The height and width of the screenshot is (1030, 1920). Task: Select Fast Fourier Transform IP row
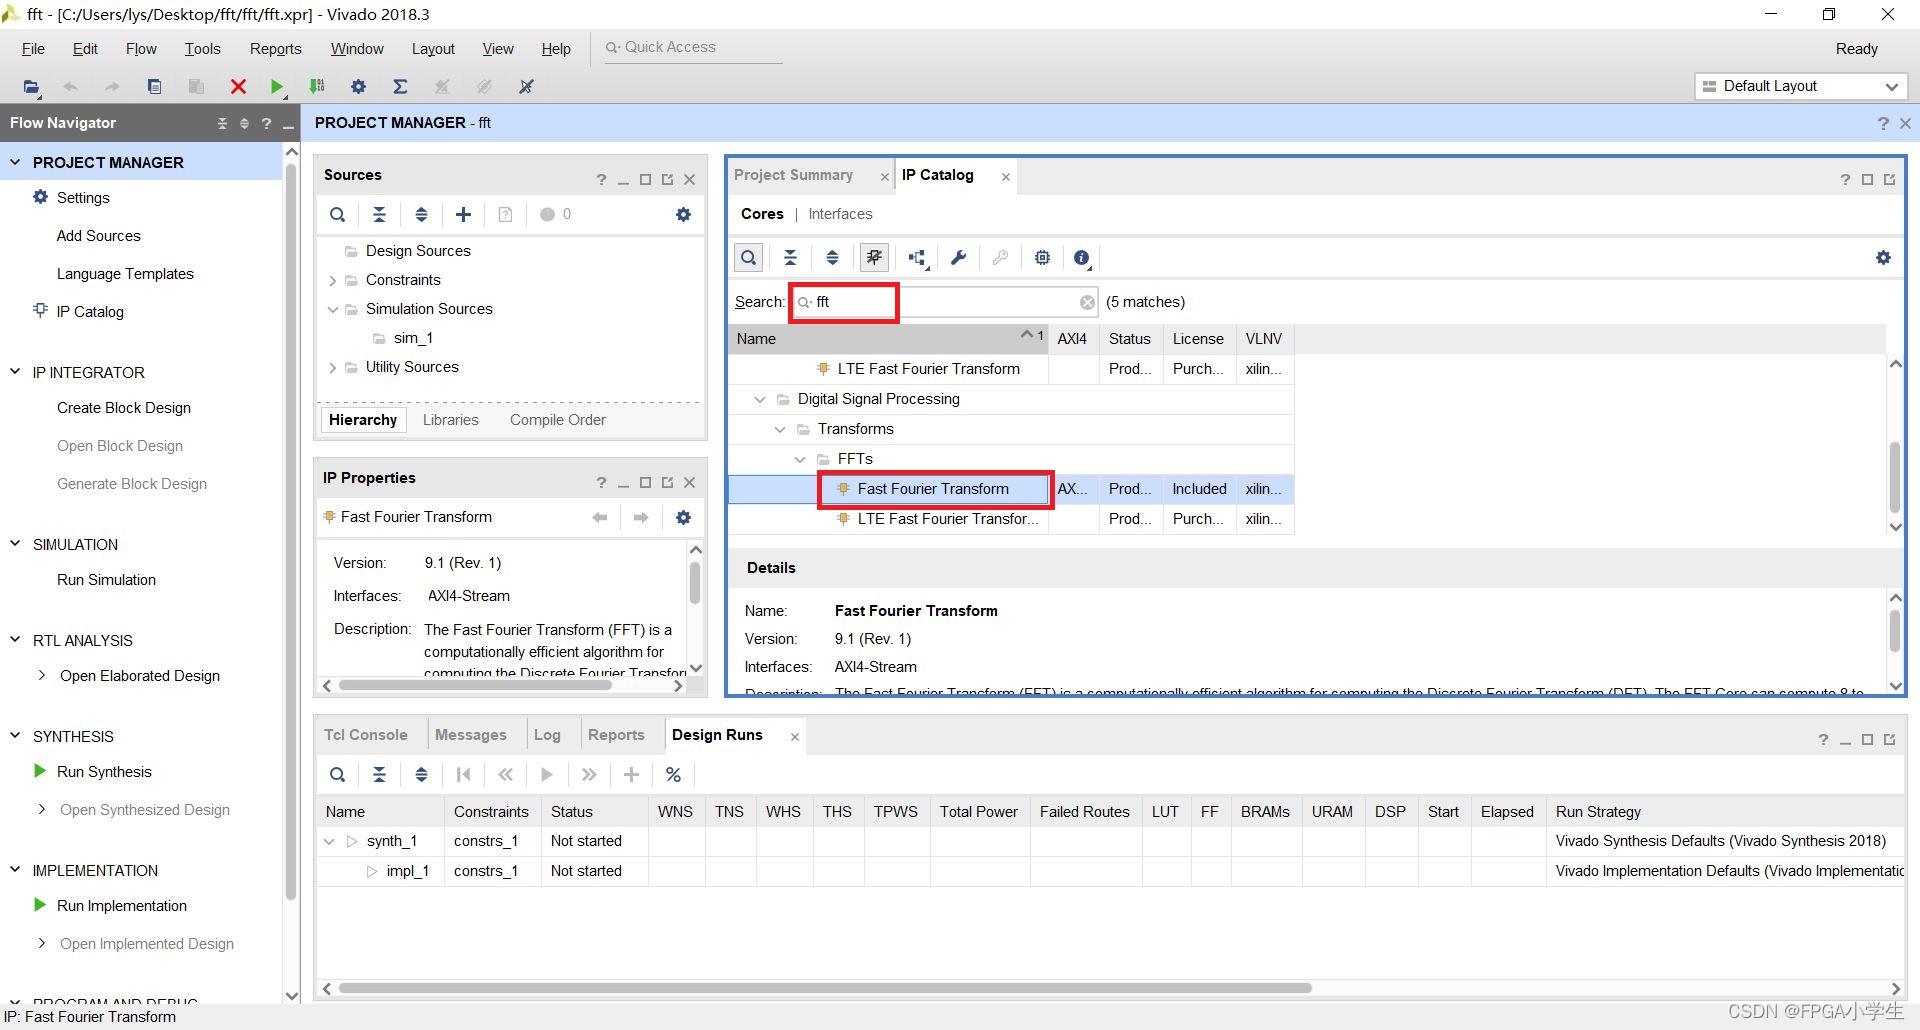(1011, 489)
